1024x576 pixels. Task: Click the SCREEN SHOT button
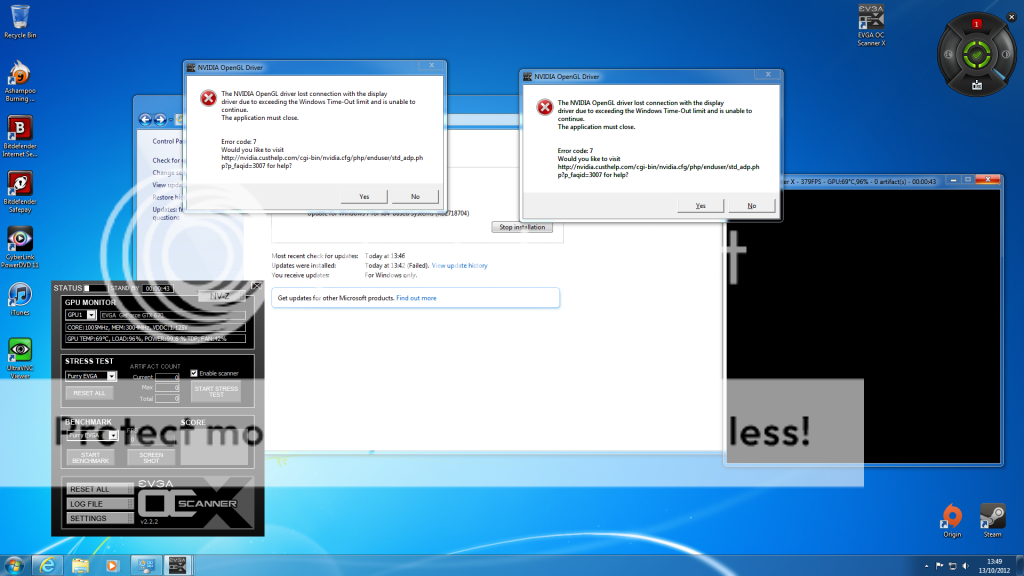tap(151, 458)
